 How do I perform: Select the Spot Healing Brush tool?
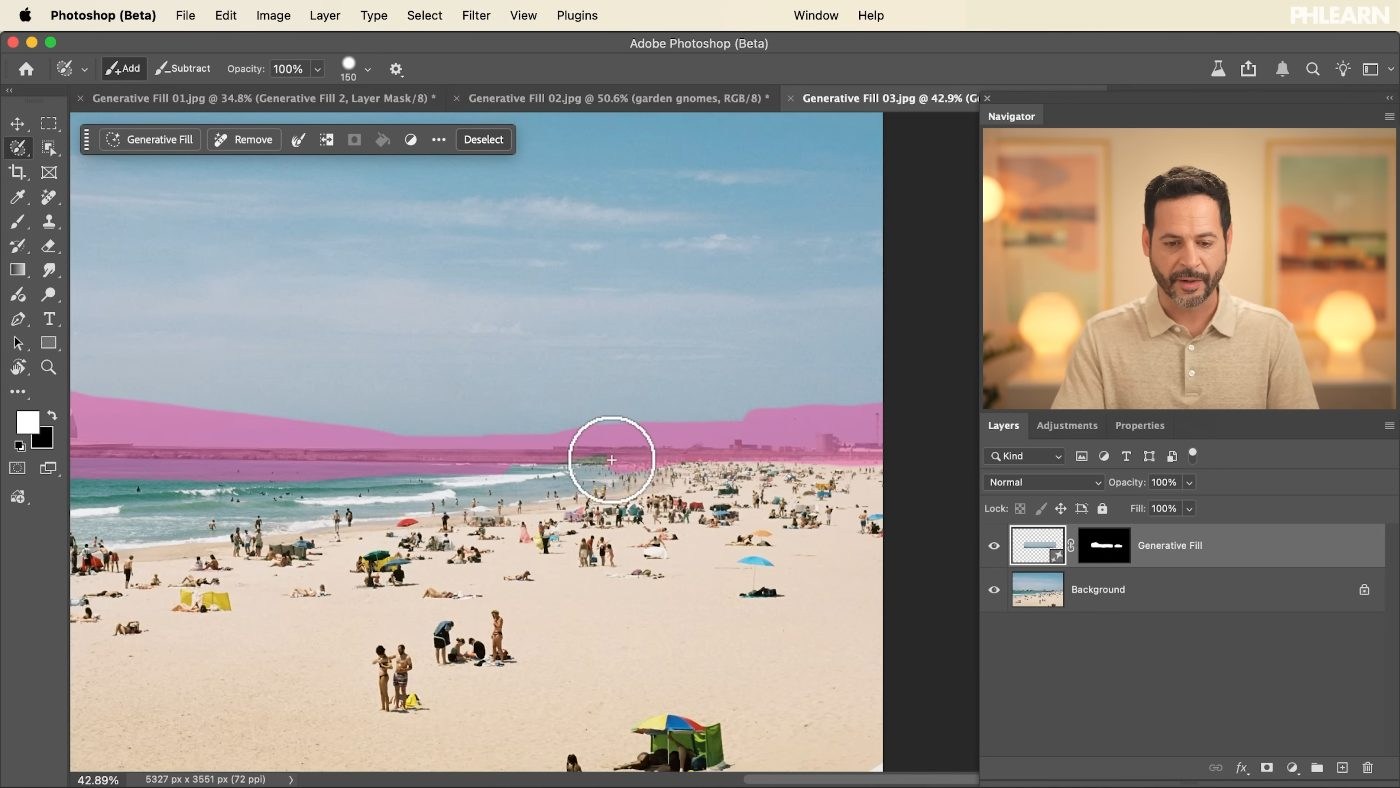click(x=48, y=197)
